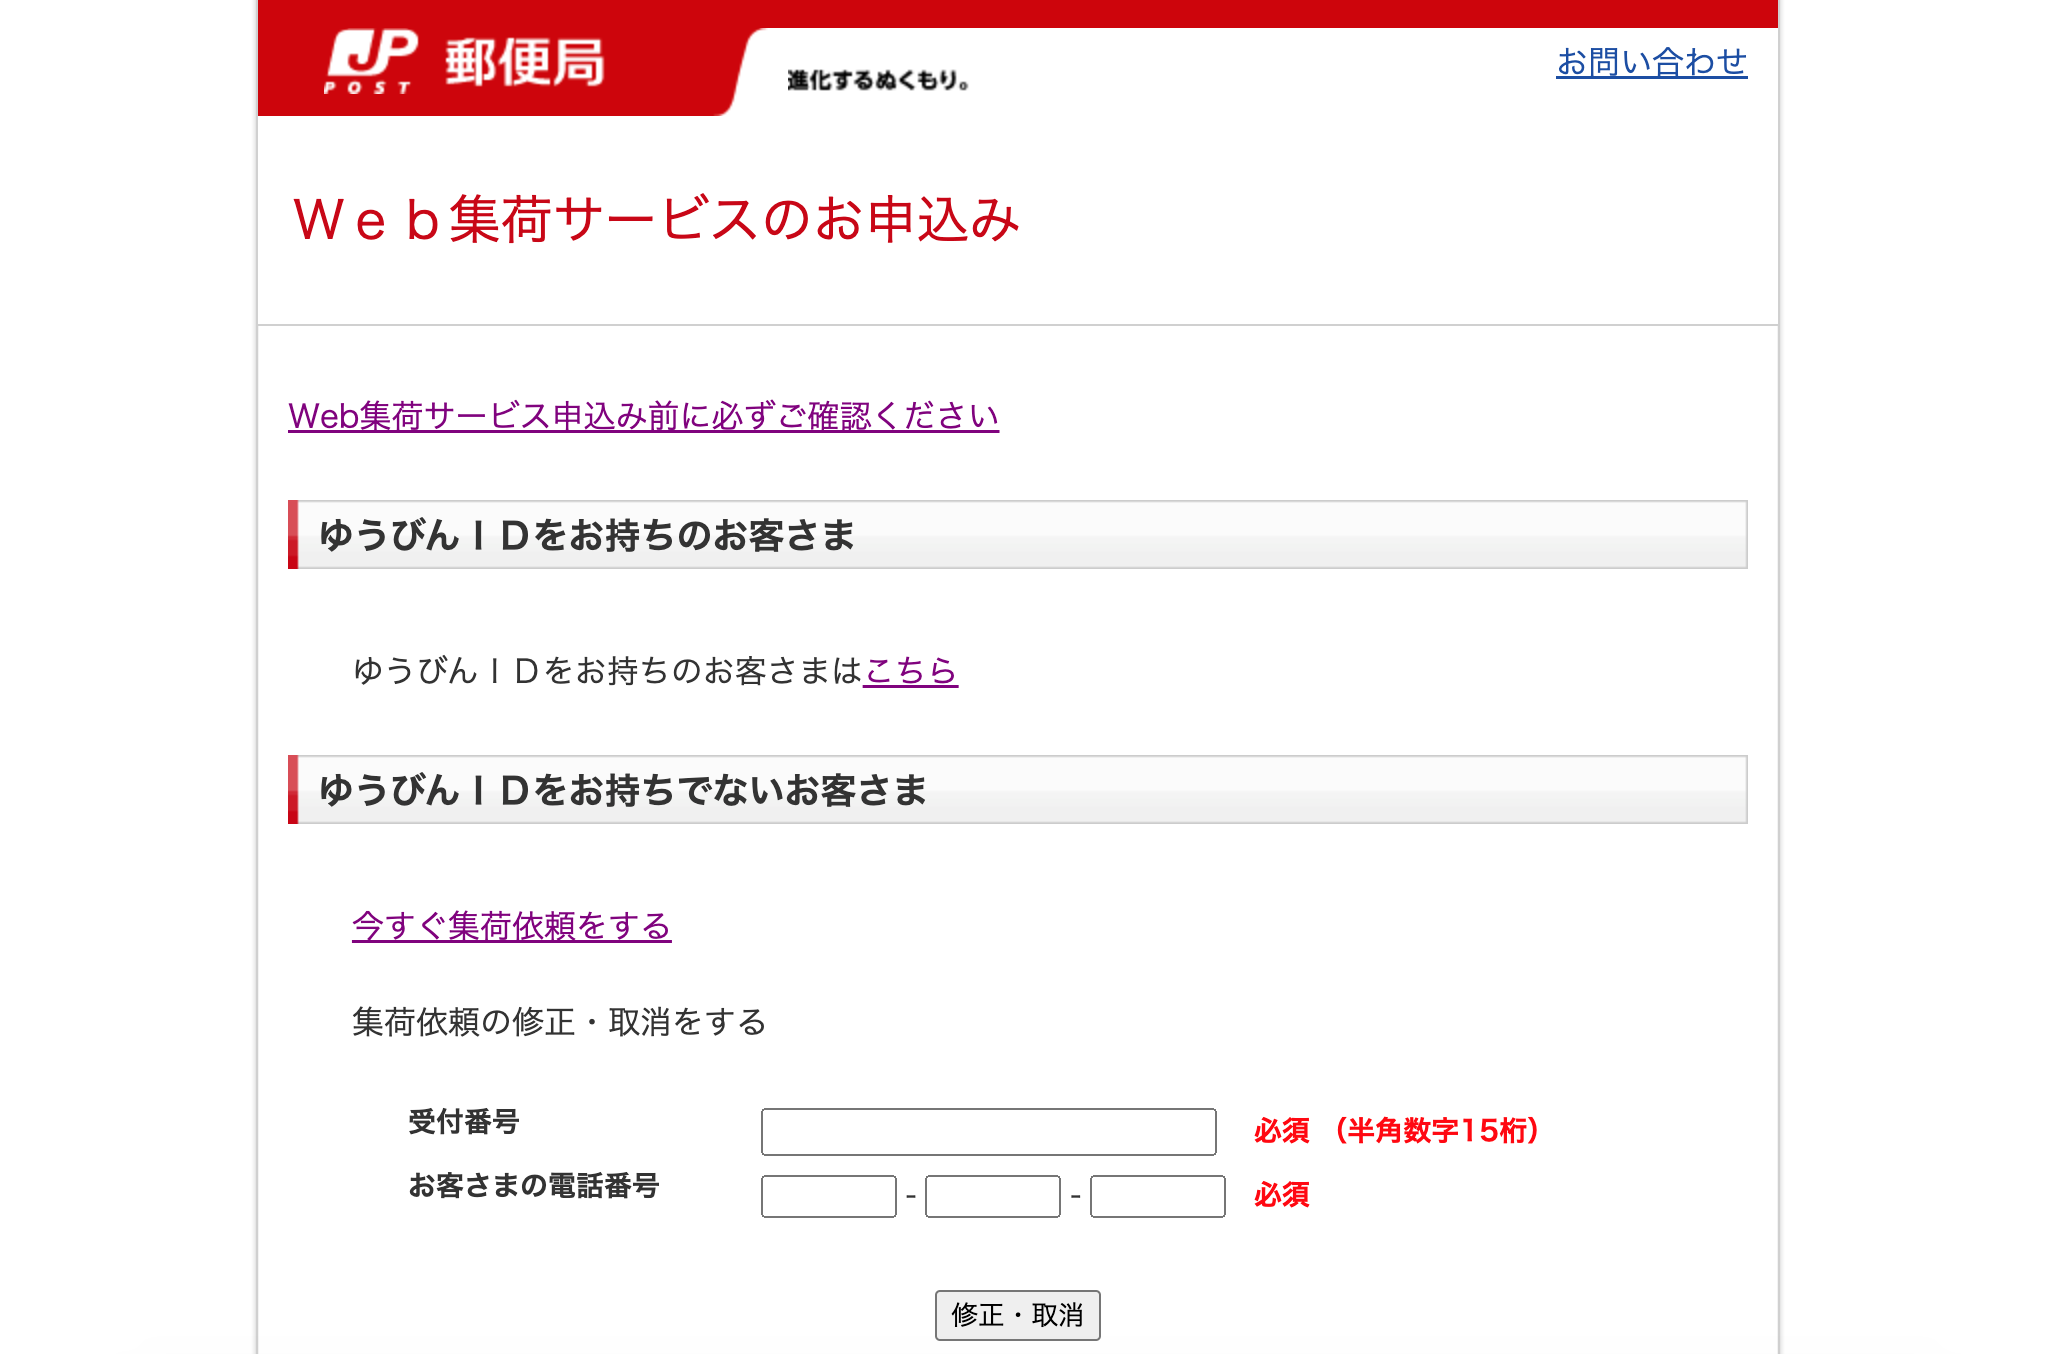Click the 必須 note beside phone fields
Screen dimensions: 2066x1354
1281,1195
